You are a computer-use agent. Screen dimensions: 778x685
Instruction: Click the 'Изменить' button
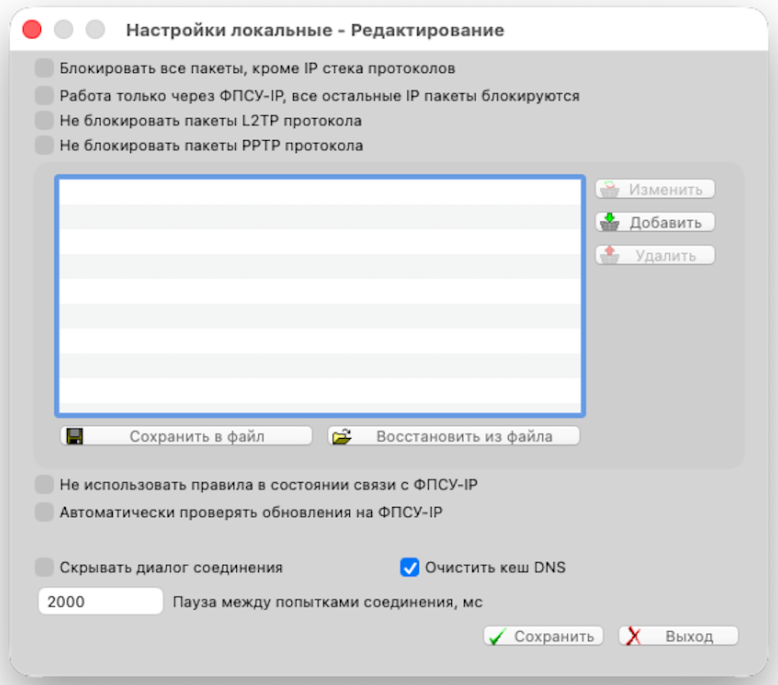(x=655, y=189)
